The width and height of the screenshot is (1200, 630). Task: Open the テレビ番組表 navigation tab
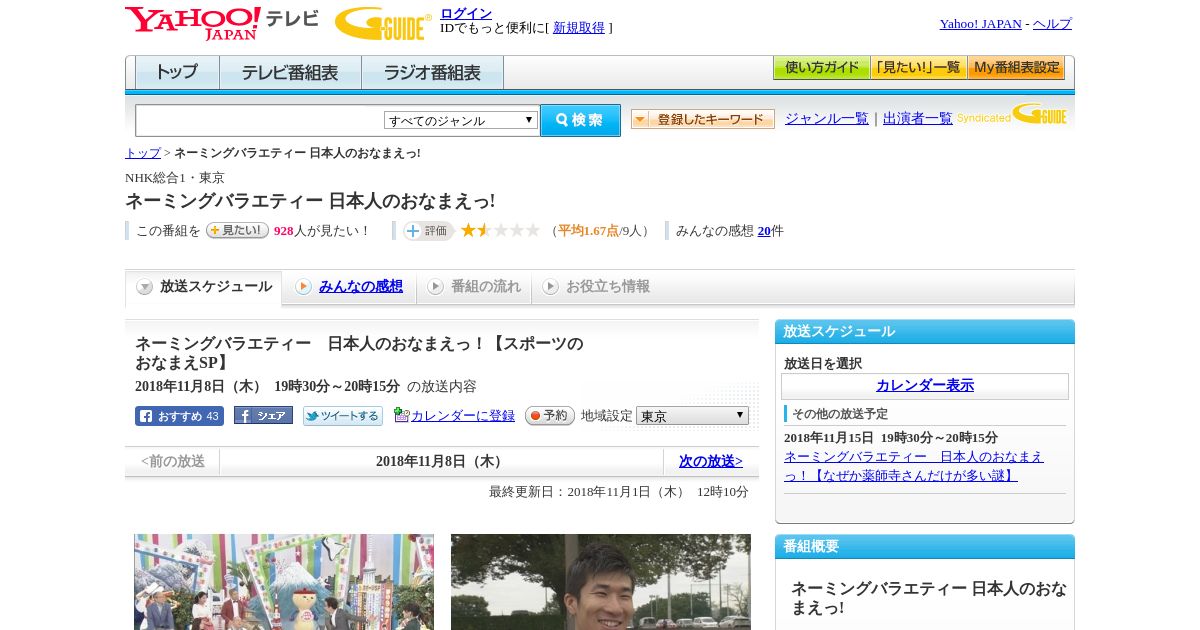point(290,72)
